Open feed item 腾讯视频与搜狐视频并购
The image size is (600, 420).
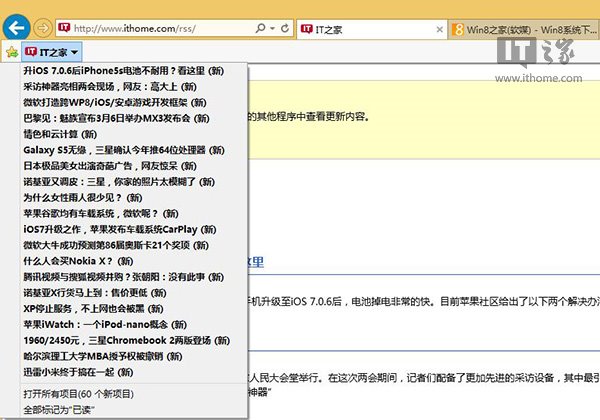point(134,277)
